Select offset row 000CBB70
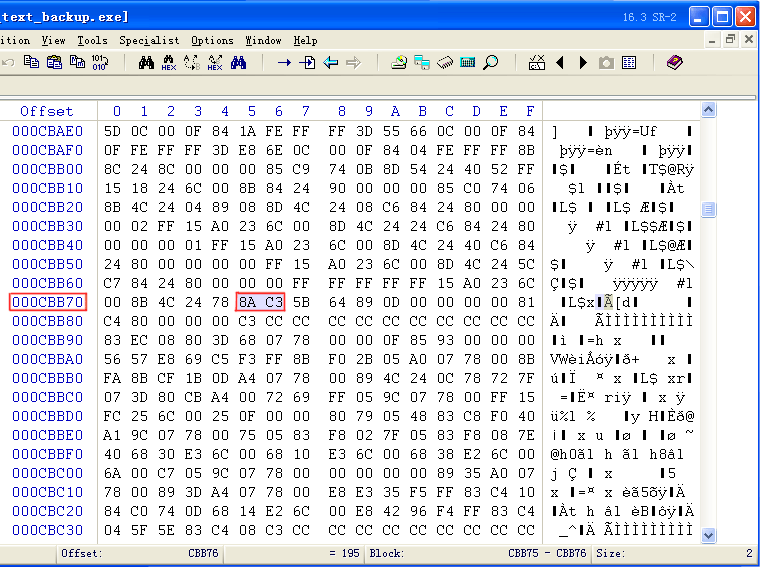Image resolution: width=760 pixels, height=567 pixels. click(x=48, y=302)
